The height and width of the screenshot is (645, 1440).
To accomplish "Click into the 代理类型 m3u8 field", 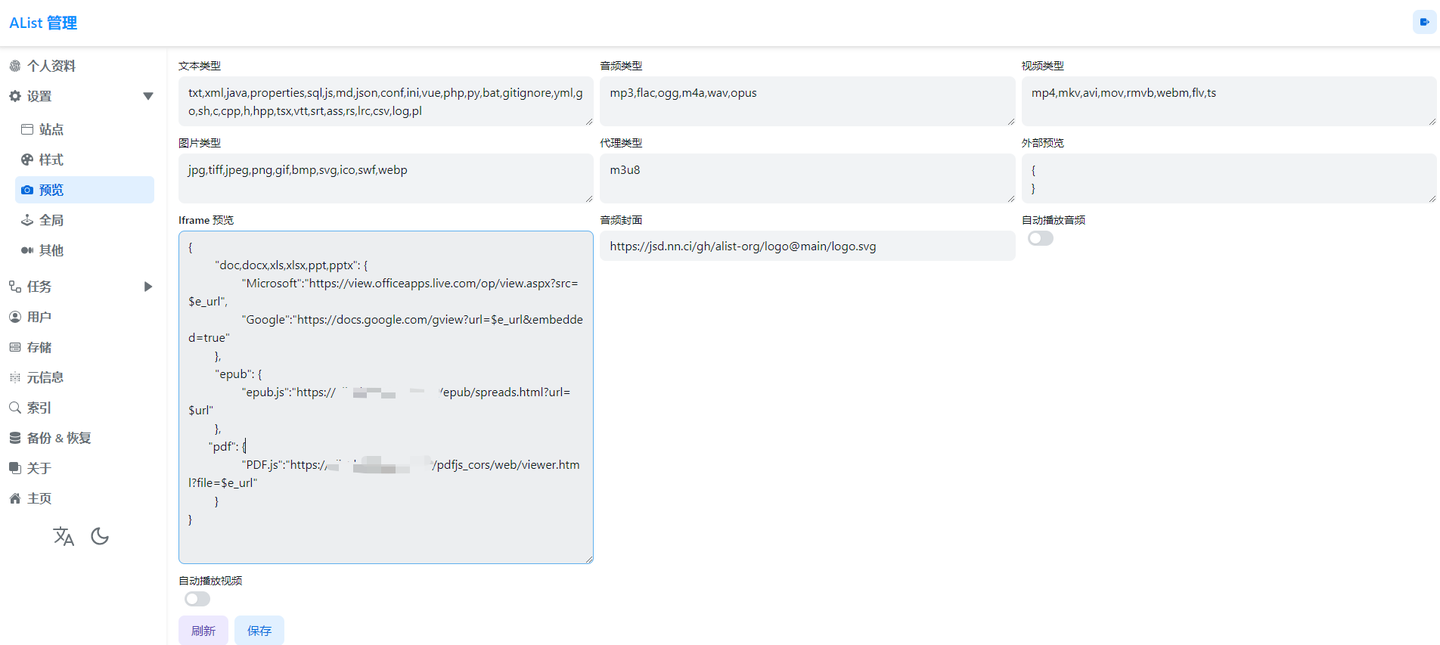I will [x=807, y=179].
